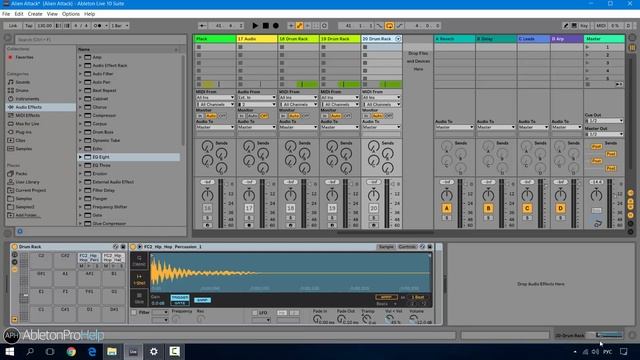The width and height of the screenshot is (640, 360).
Task: Expand the Amp folder in browser
Action: point(80,57)
